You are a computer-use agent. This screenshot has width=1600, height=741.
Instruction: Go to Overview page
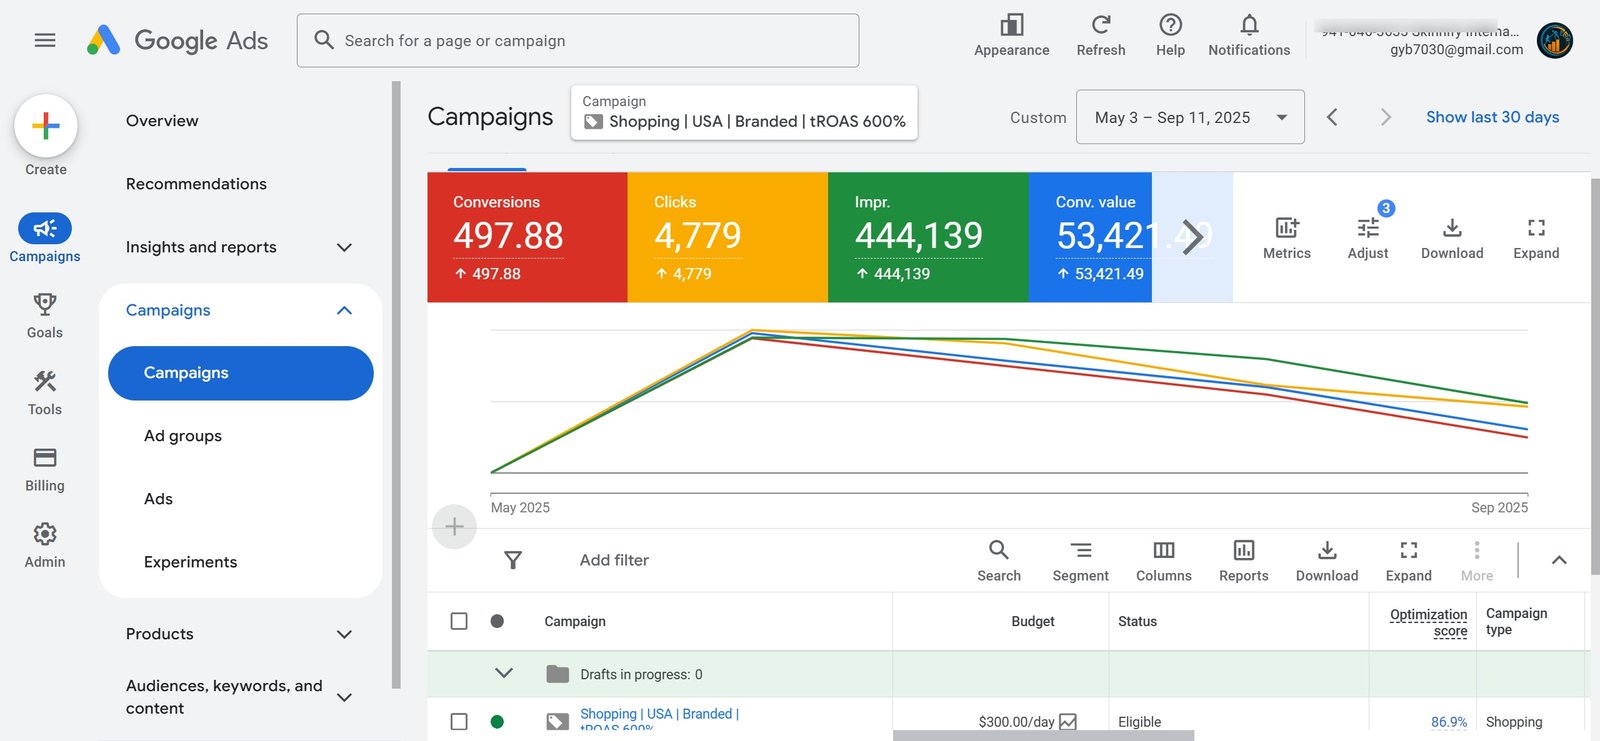[162, 121]
